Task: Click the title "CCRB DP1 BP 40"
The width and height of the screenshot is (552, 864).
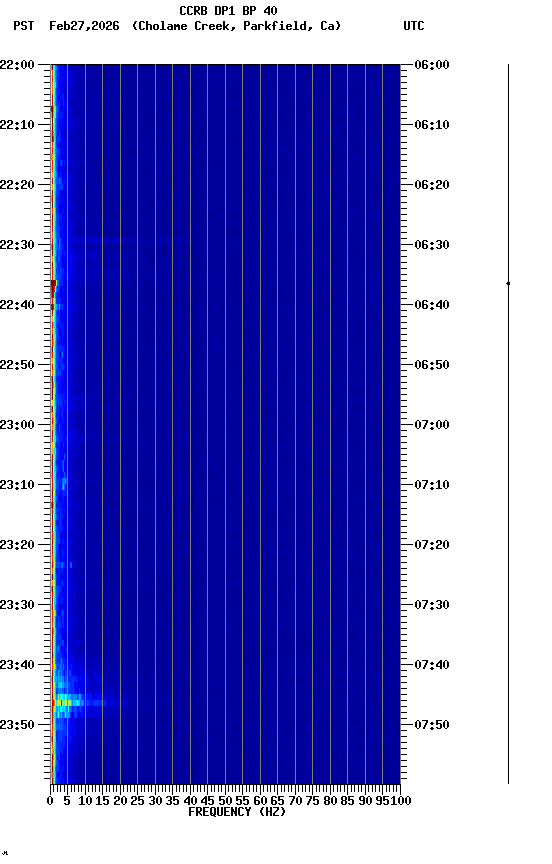Action: point(228,10)
